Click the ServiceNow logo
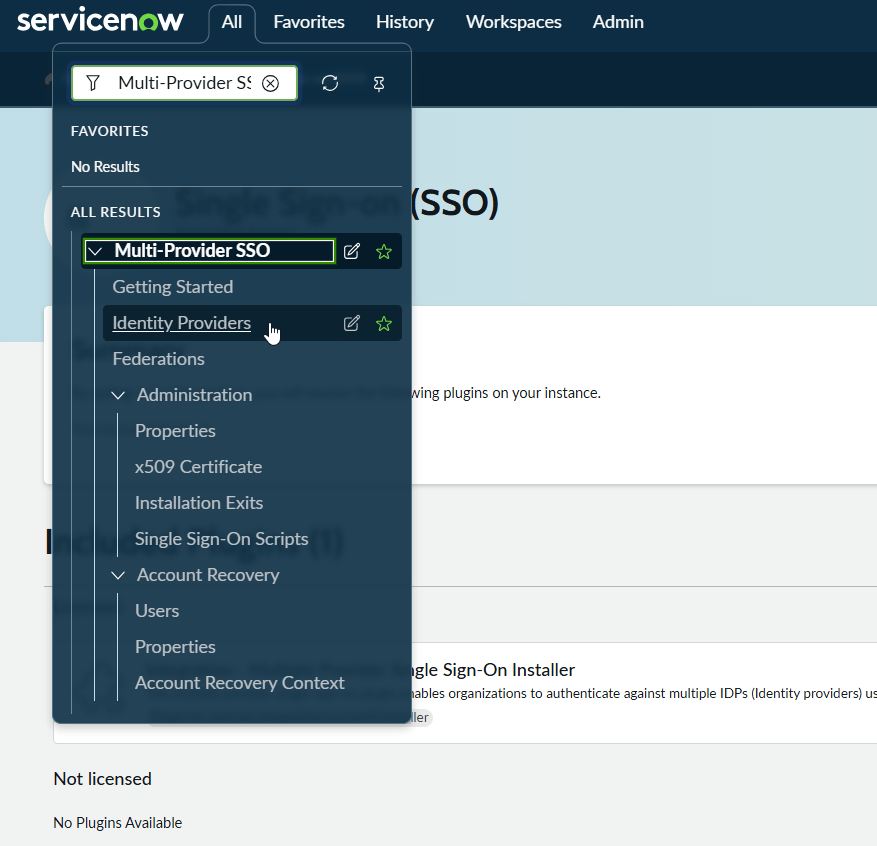The width and height of the screenshot is (877, 846). [100, 21]
